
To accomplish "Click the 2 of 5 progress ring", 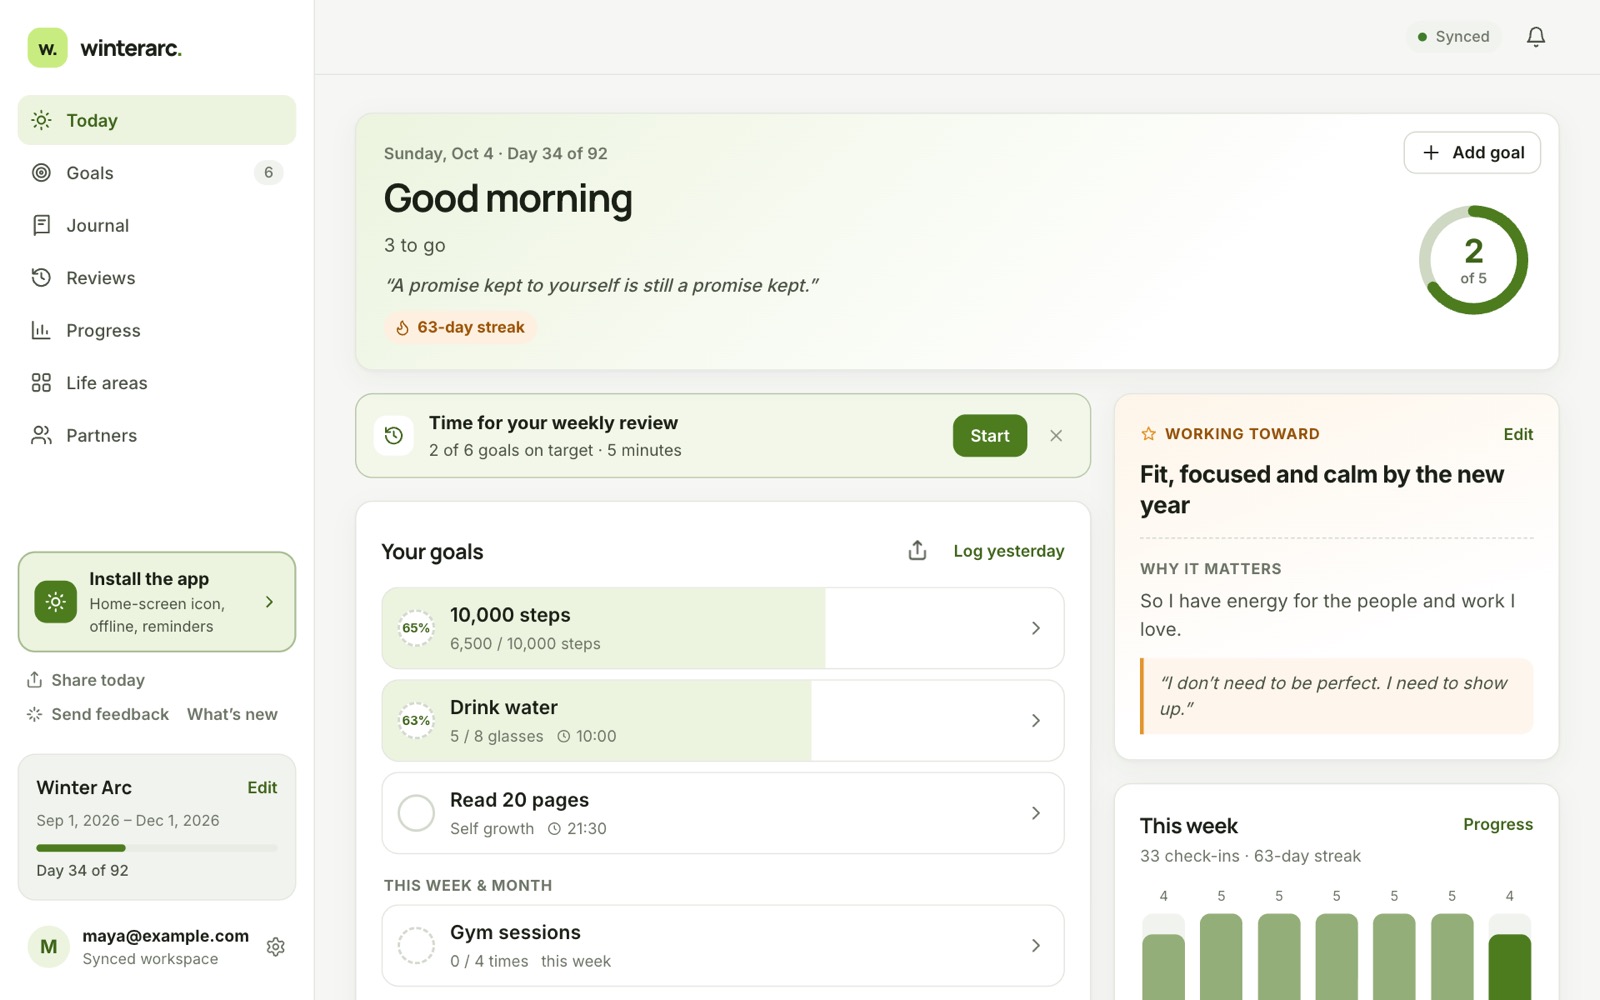I will tap(1473, 260).
